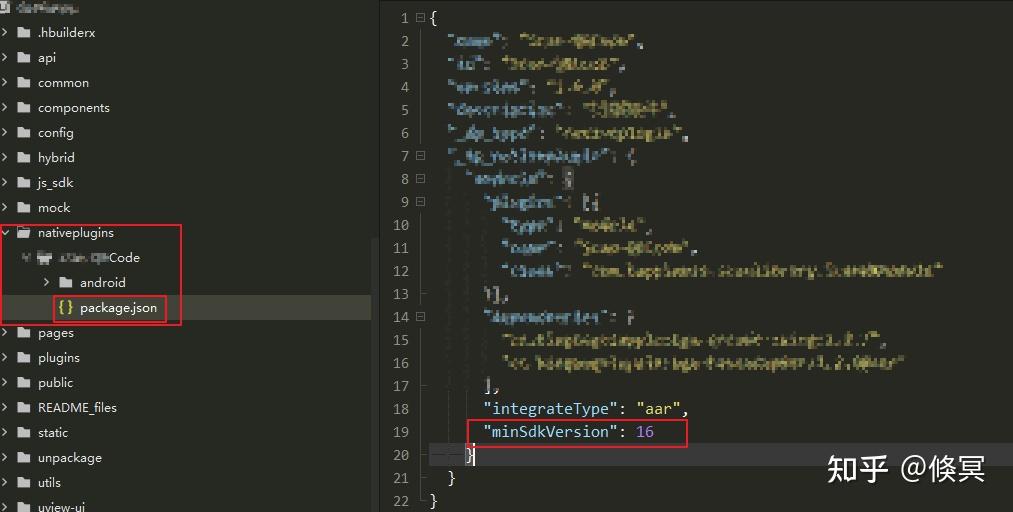The width and height of the screenshot is (1013, 512).
Task: Click the android folder icon
Action: coord(65,282)
